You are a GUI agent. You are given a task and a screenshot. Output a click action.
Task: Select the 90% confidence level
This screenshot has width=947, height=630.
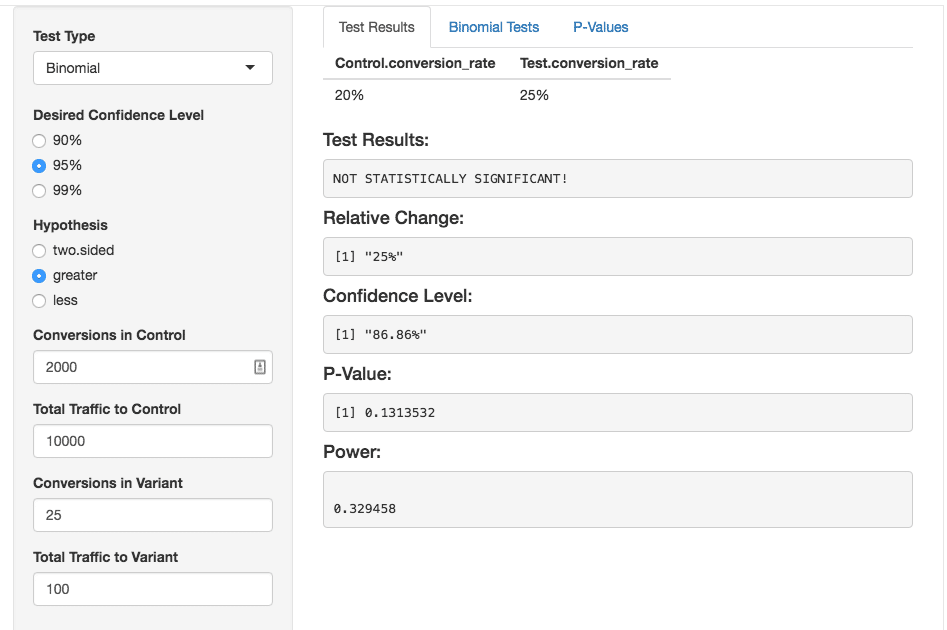pos(39,141)
